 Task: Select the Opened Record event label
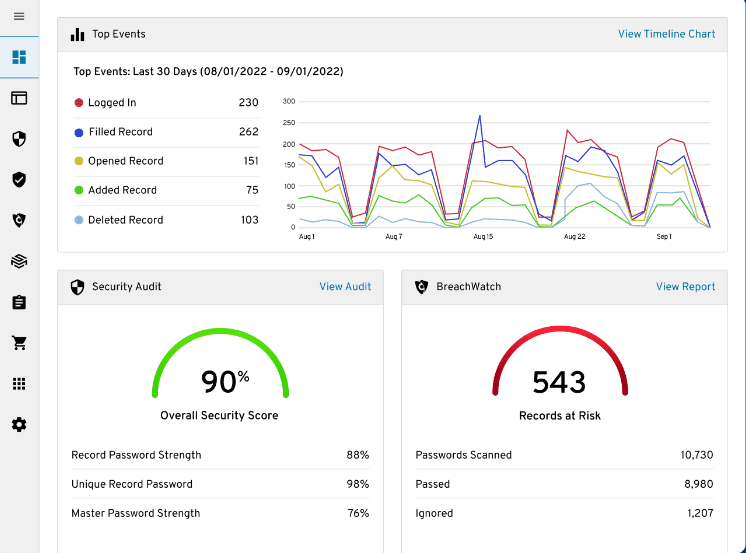coord(126,161)
